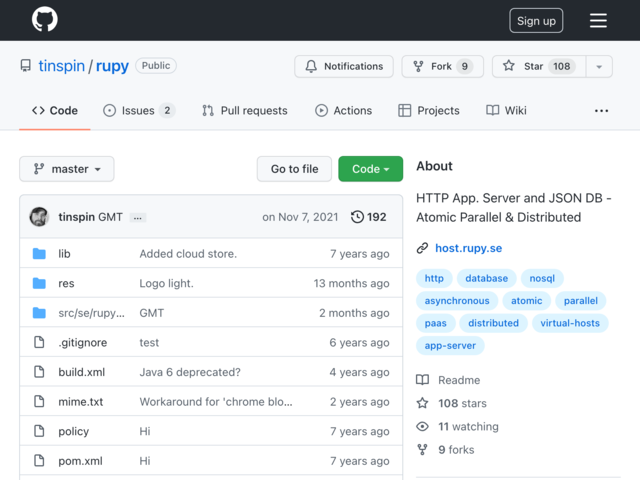Visit the host.rupy.se website link
Screen dimensions: 640x480
[x=469, y=248]
